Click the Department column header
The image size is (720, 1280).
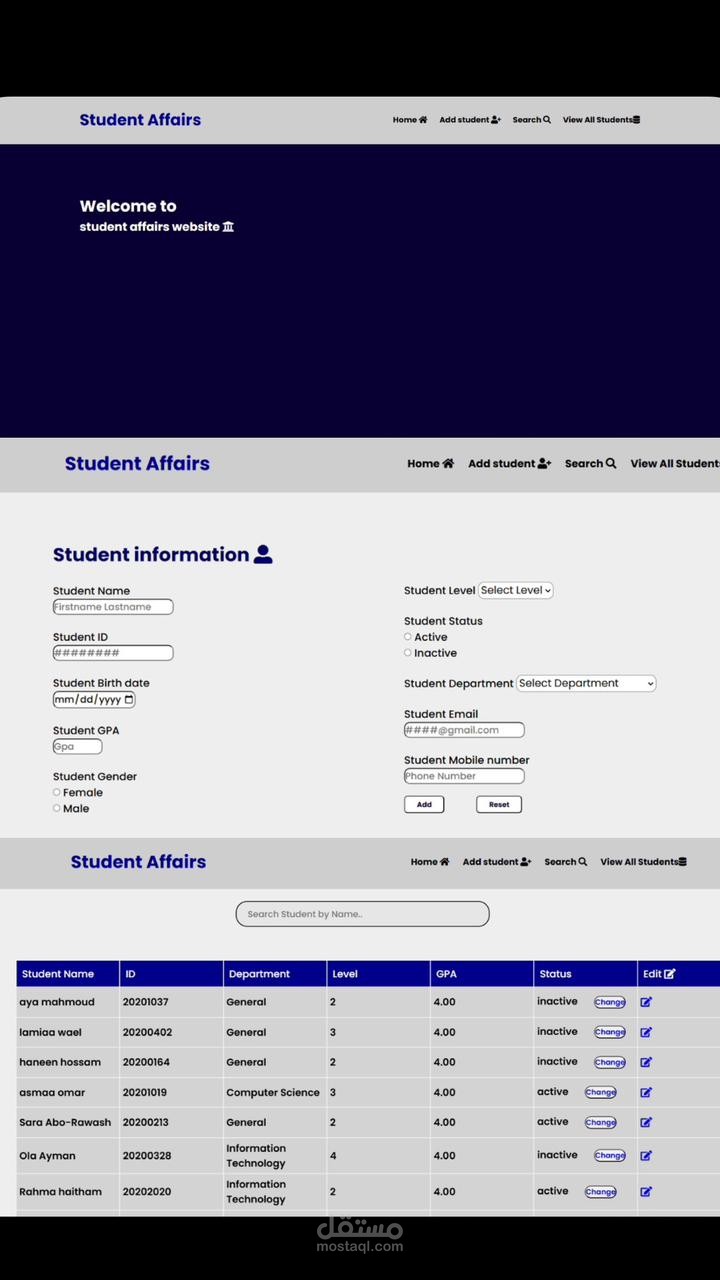coord(275,974)
